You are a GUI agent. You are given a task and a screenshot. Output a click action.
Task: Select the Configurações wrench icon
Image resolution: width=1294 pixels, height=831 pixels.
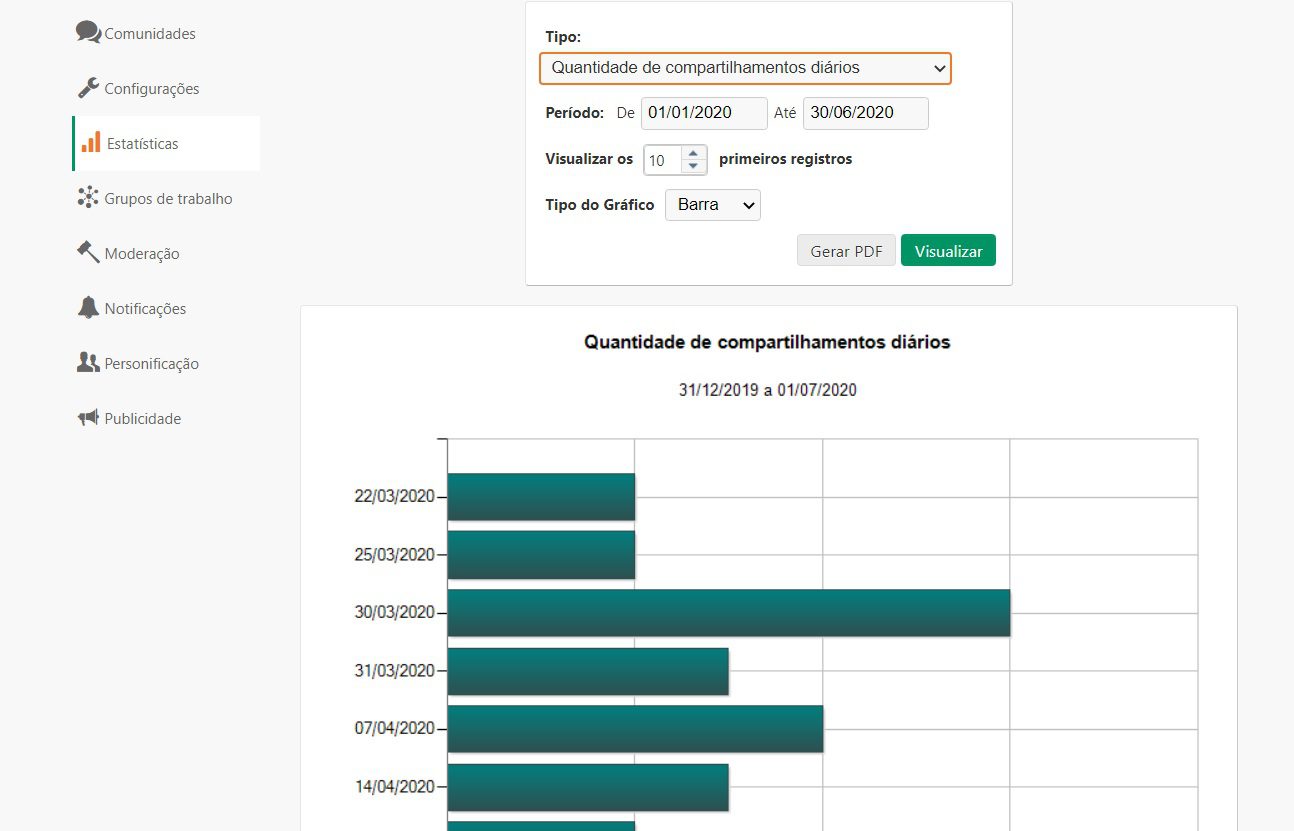point(87,86)
